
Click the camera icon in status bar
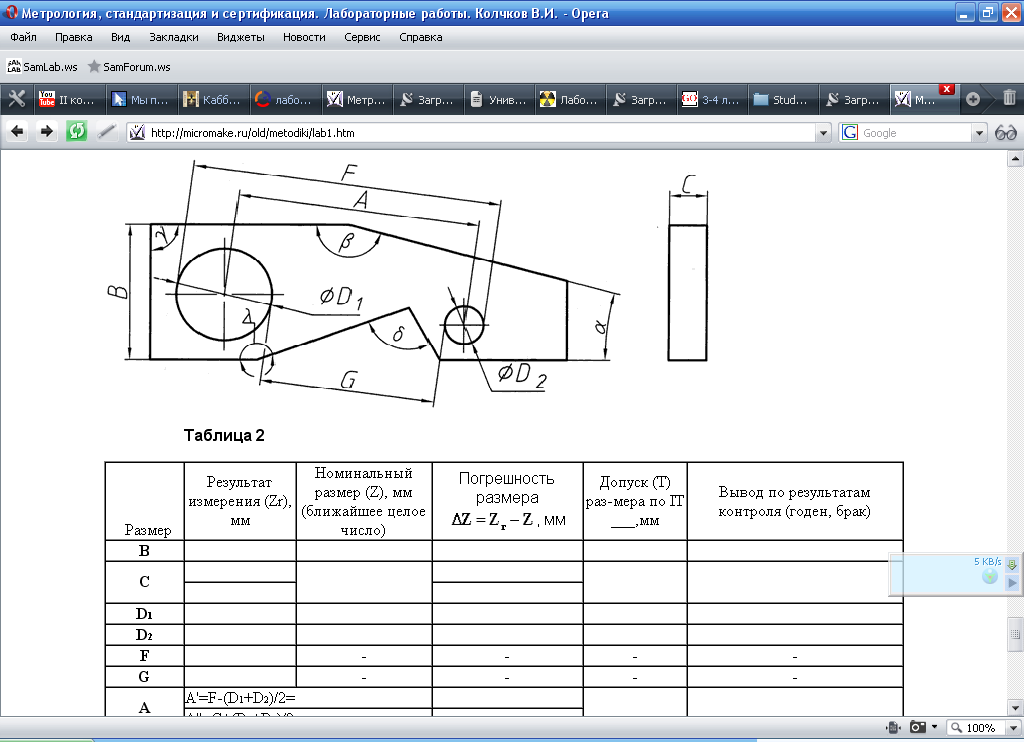(x=918, y=727)
